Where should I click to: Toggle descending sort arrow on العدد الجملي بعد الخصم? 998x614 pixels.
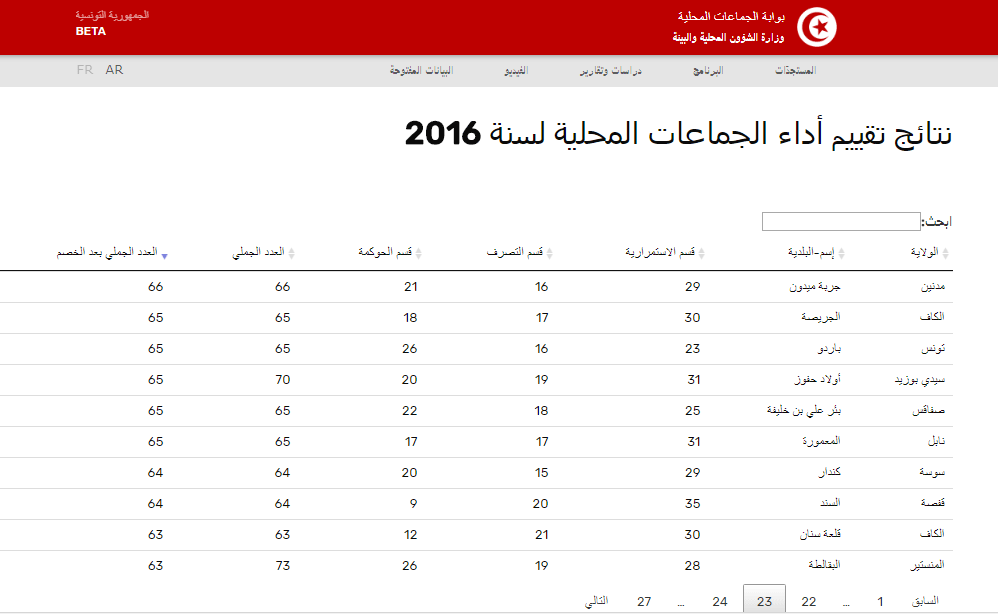pos(164,256)
